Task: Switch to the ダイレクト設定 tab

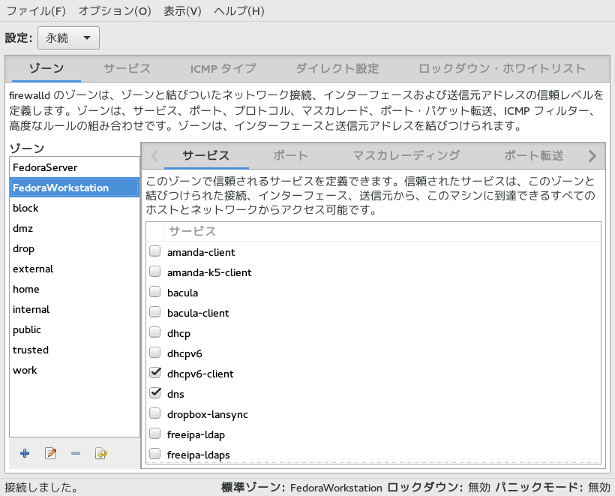Action: click(337, 69)
